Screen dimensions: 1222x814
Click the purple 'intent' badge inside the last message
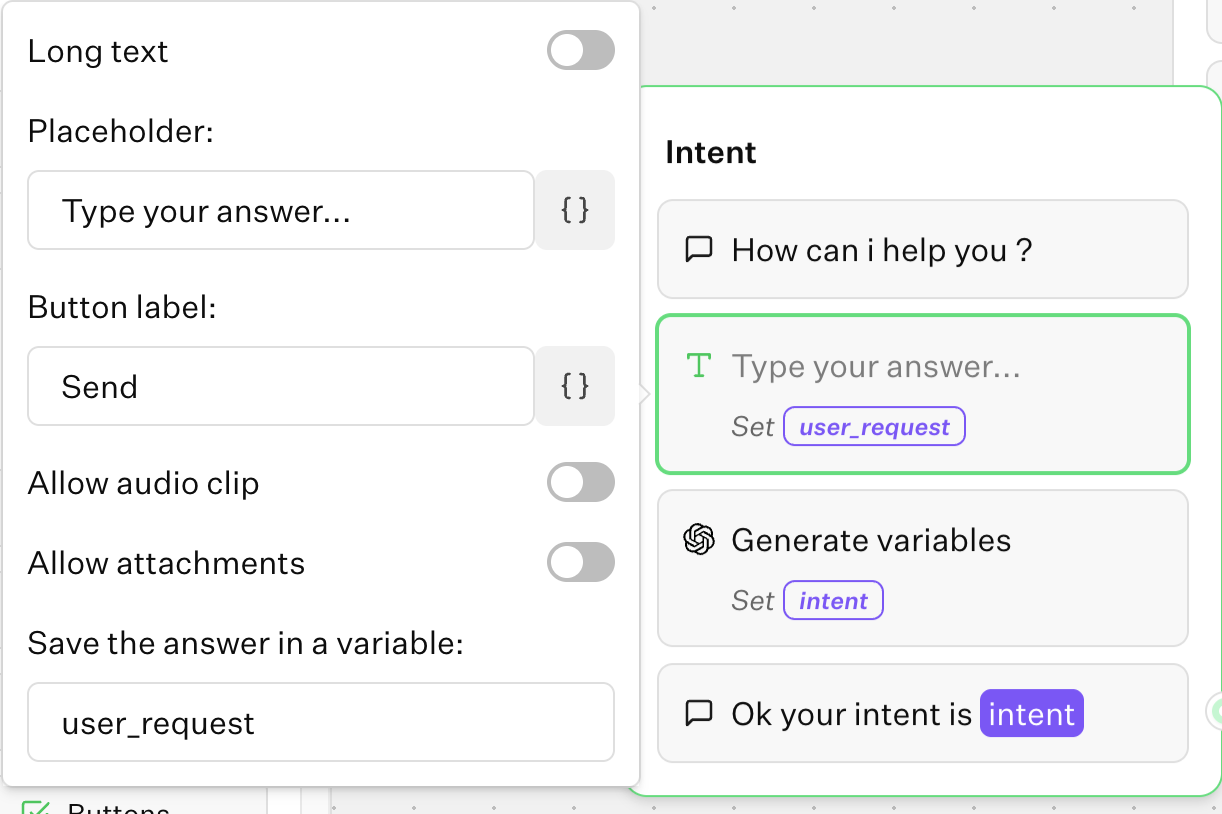[1031, 713]
